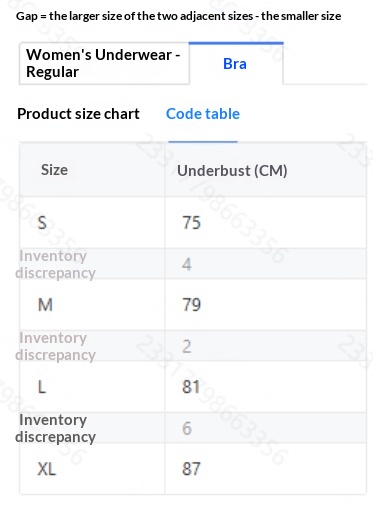
Task: Click the Size column header
Action: point(54,170)
